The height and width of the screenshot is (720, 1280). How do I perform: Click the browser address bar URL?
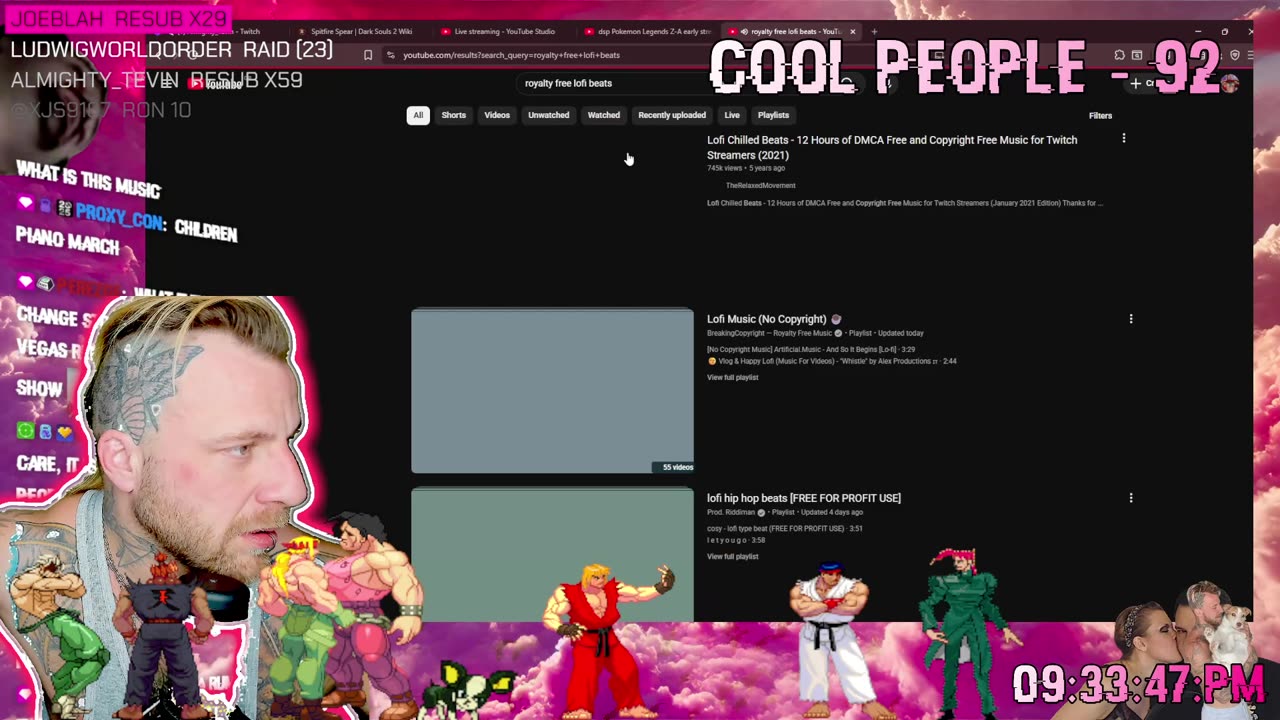(511, 55)
